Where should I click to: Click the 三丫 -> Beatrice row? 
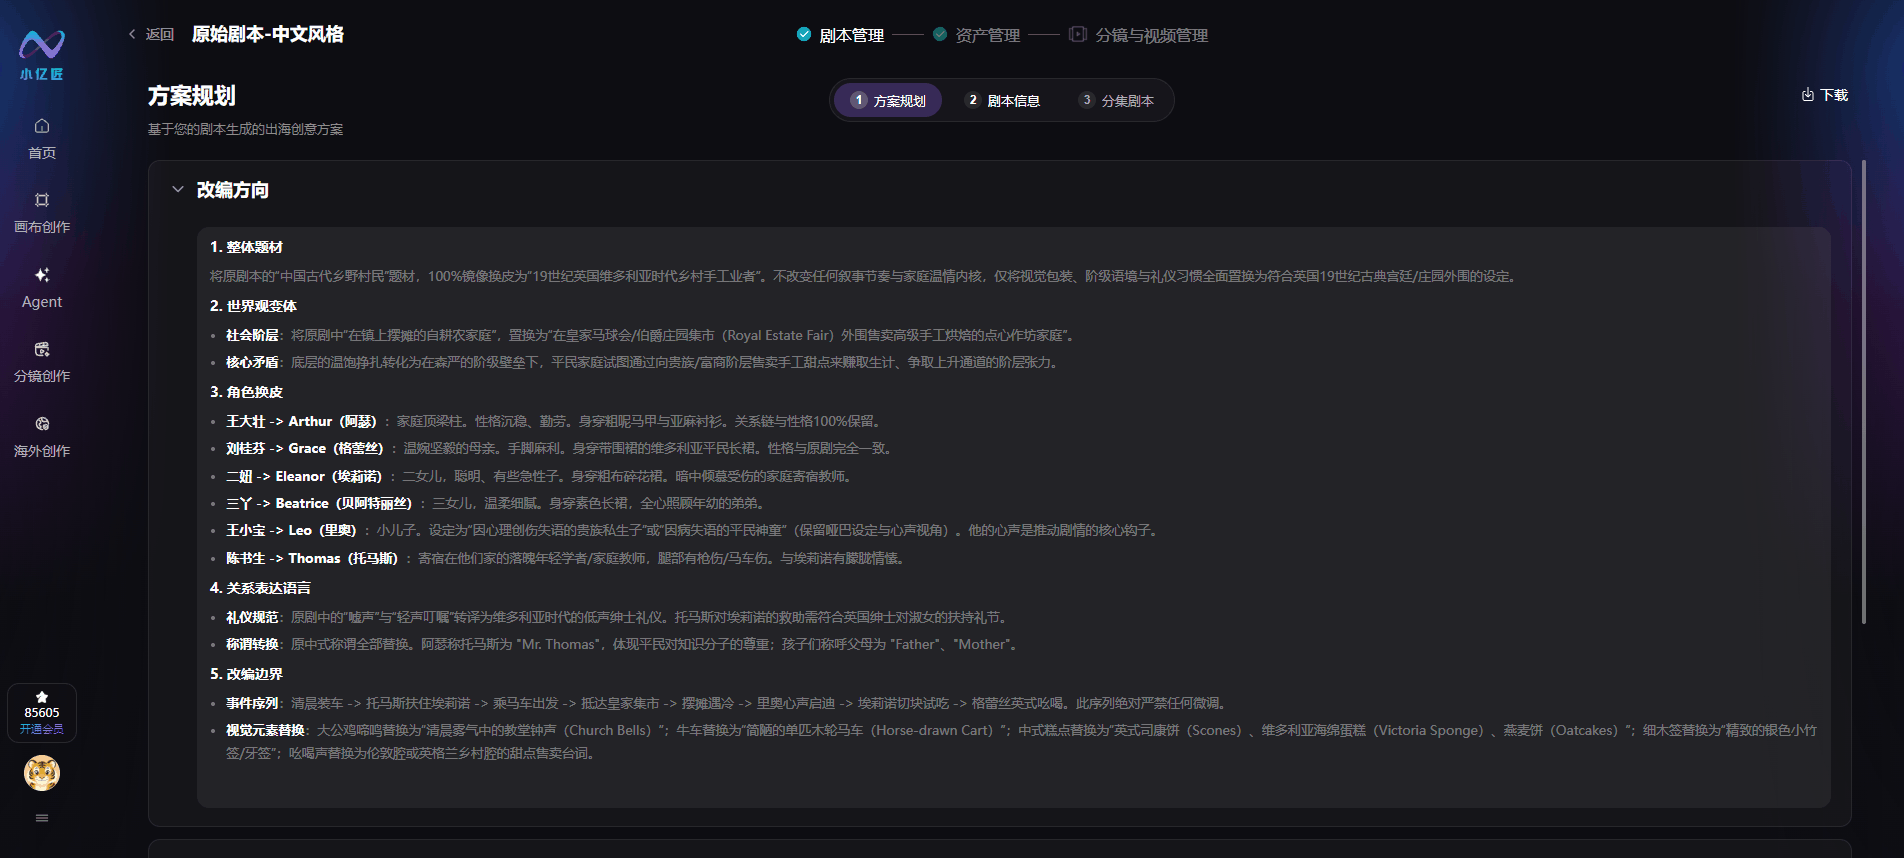[495, 503]
